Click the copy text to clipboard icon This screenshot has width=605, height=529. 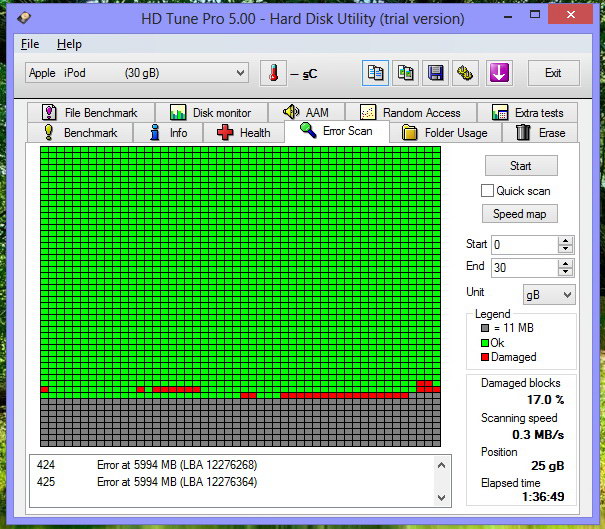click(x=376, y=73)
